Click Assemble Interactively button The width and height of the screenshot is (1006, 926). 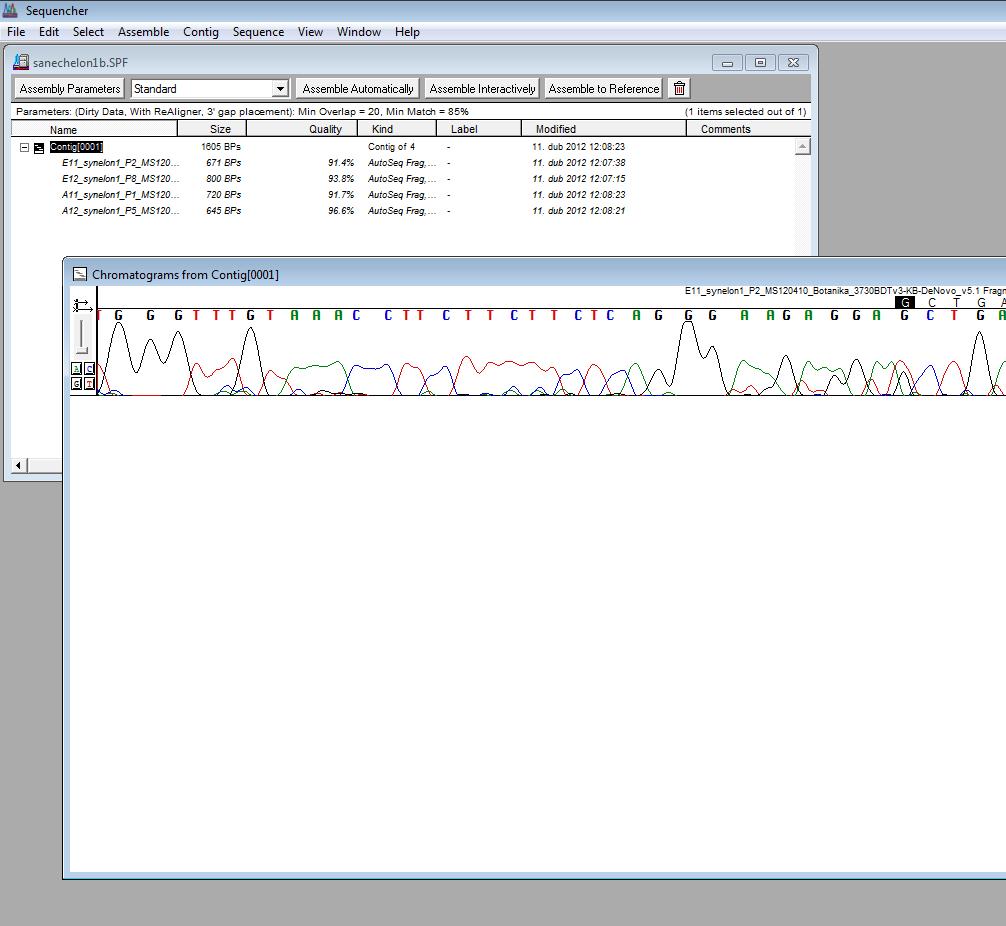482,89
